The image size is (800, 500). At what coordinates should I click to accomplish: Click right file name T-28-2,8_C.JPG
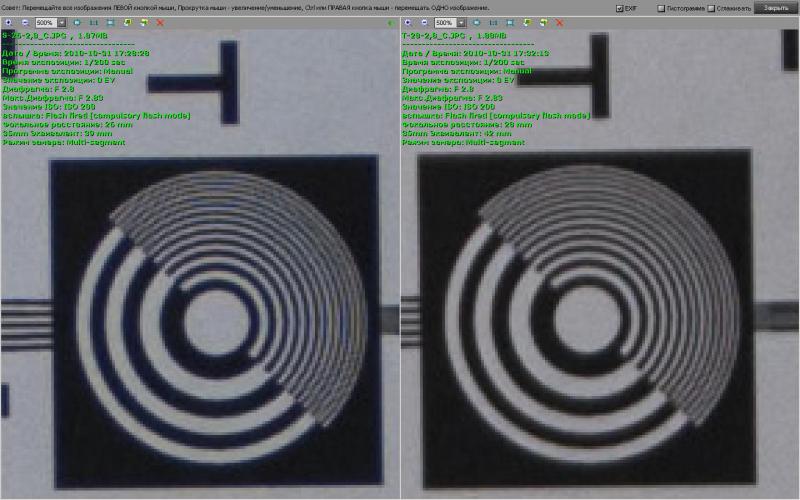(x=433, y=36)
